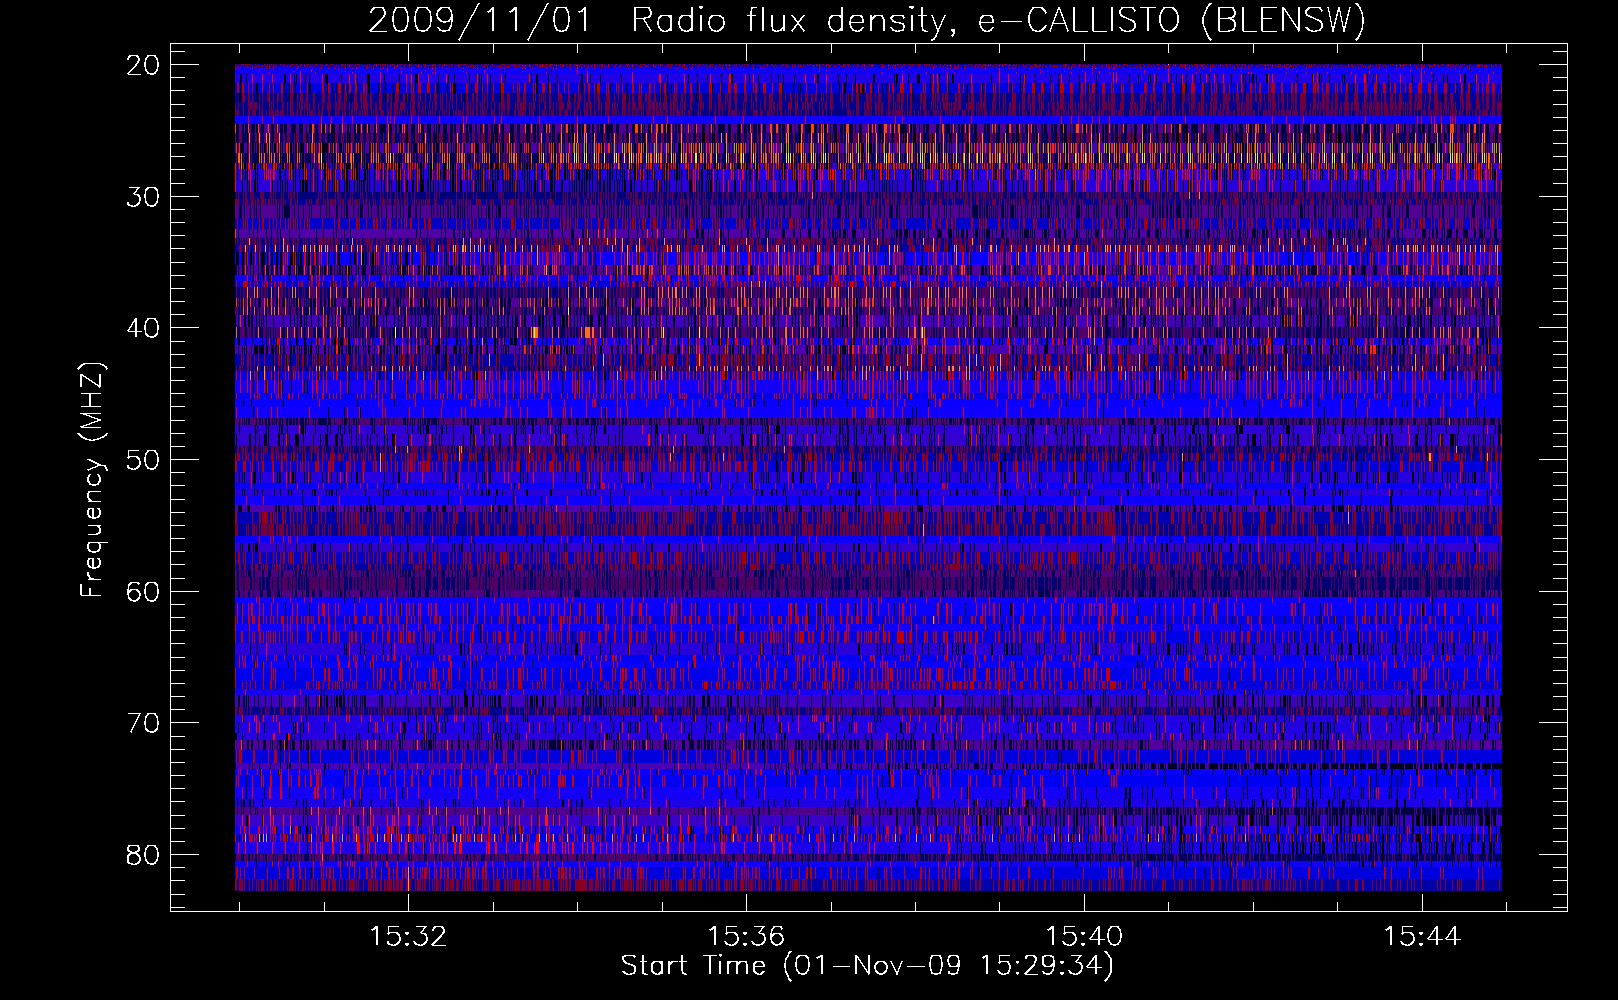
Task: Click the 'Frequency (MHZ)' axis label
Action: pos(92,480)
